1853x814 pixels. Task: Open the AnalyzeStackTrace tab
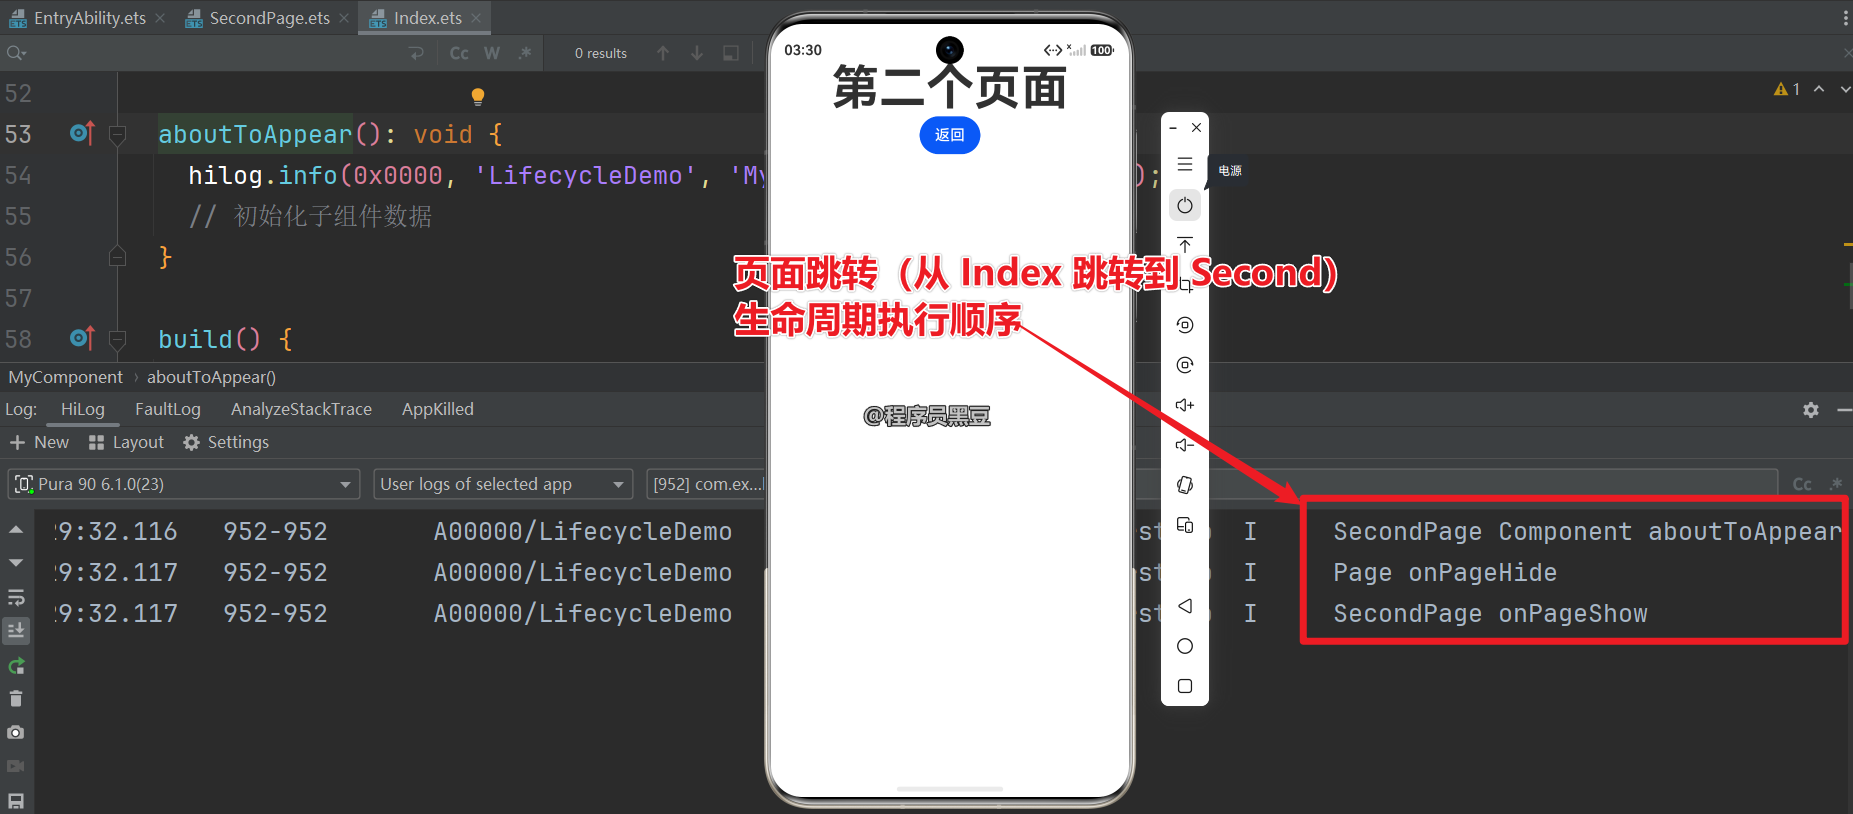301,409
